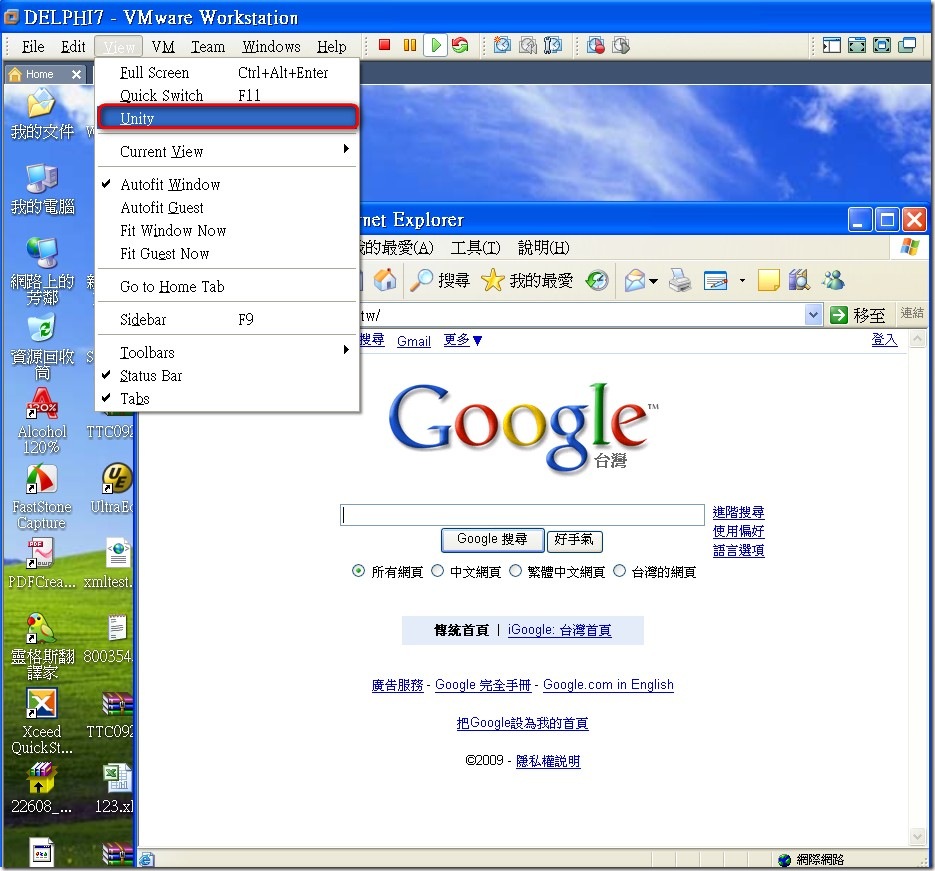Click the IE Mail envelope icon
The height and width of the screenshot is (871, 935).
(635, 280)
